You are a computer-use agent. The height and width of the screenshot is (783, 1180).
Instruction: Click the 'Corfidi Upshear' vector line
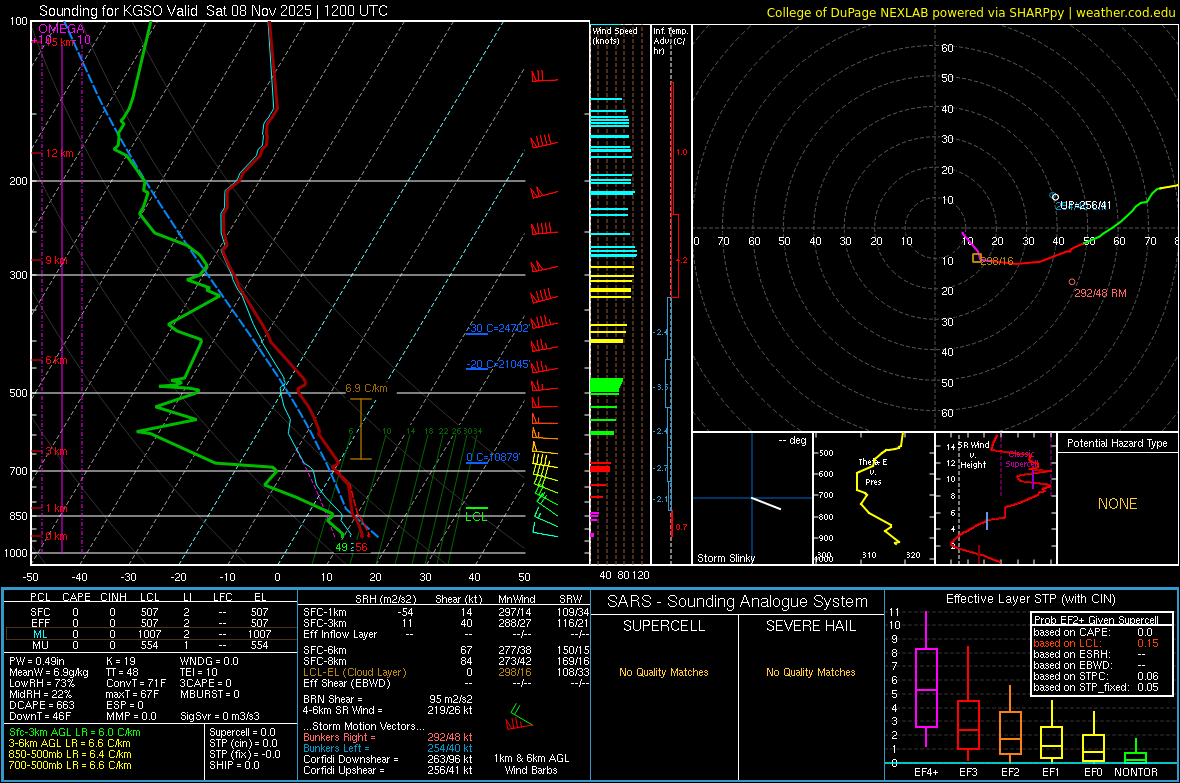388,770
